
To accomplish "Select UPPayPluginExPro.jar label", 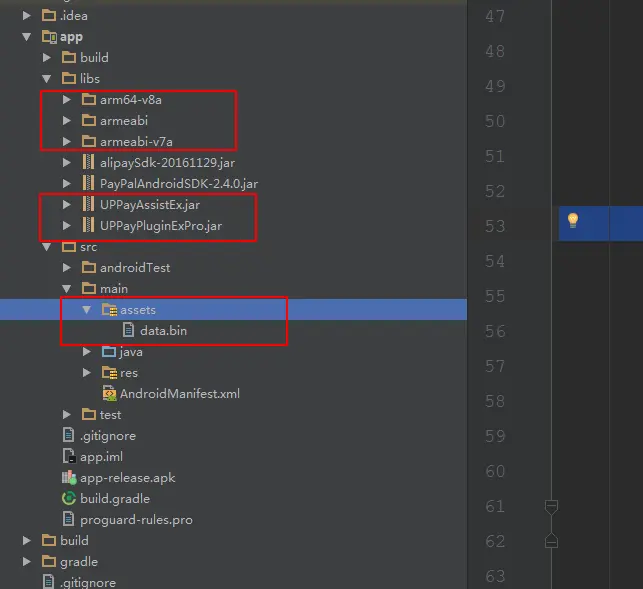I will (x=161, y=226).
